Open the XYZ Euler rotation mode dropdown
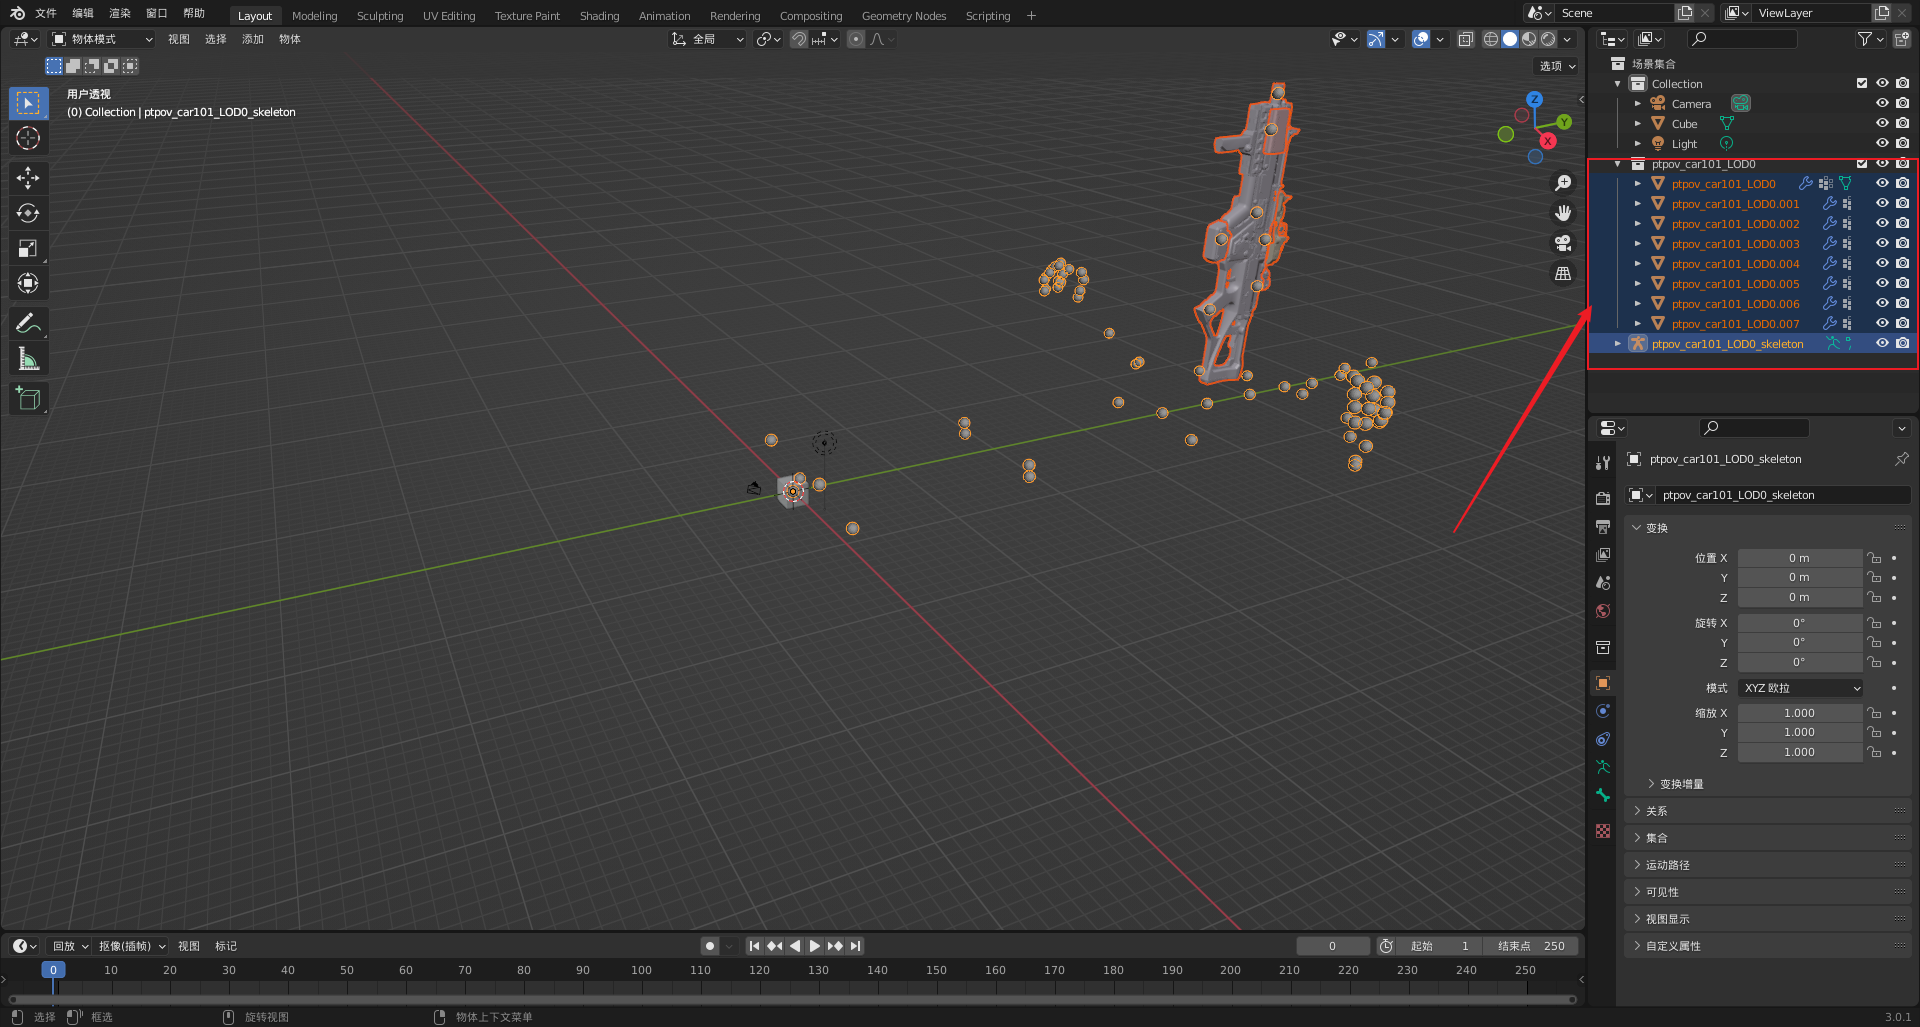This screenshot has height=1027, width=1920. [x=1800, y=688]
